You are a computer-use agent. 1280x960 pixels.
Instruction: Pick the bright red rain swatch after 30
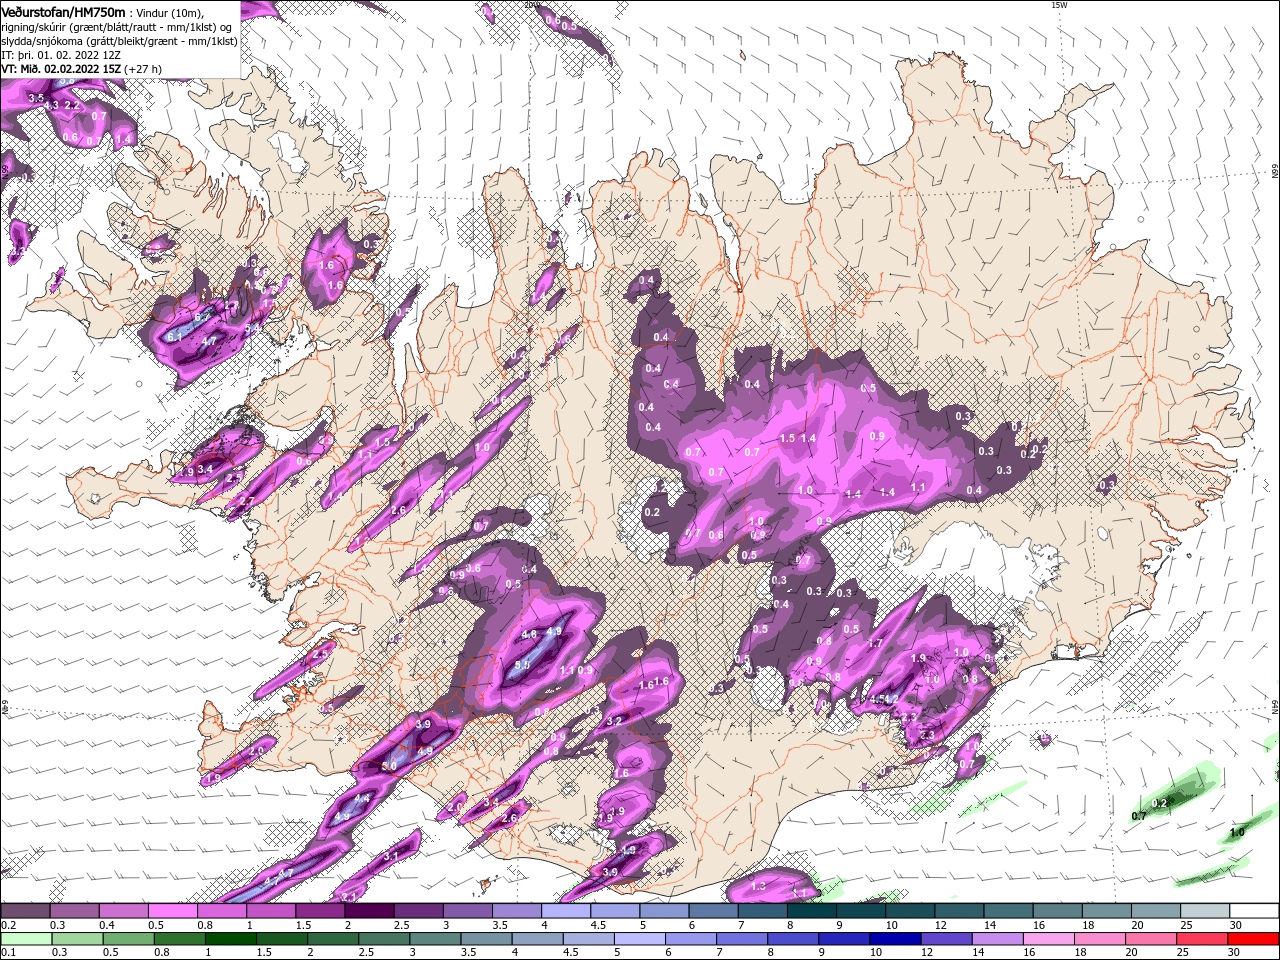[x=1254, y=939]
